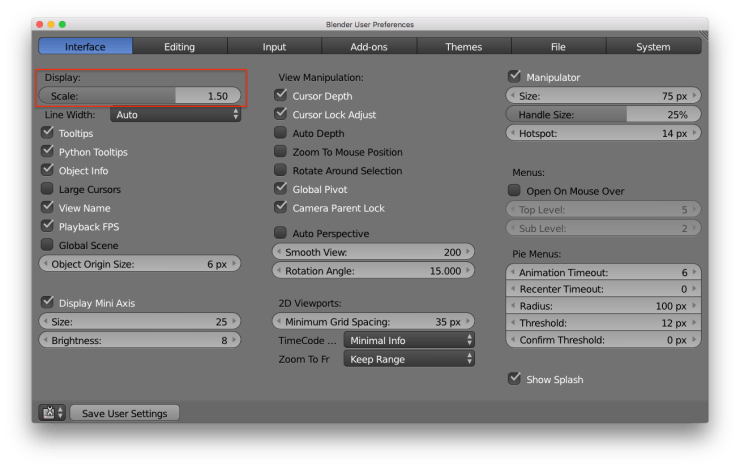The image size is (740, 468).
Task: Increase Rotation Angle with right arrow
Action: pos(468,271)
